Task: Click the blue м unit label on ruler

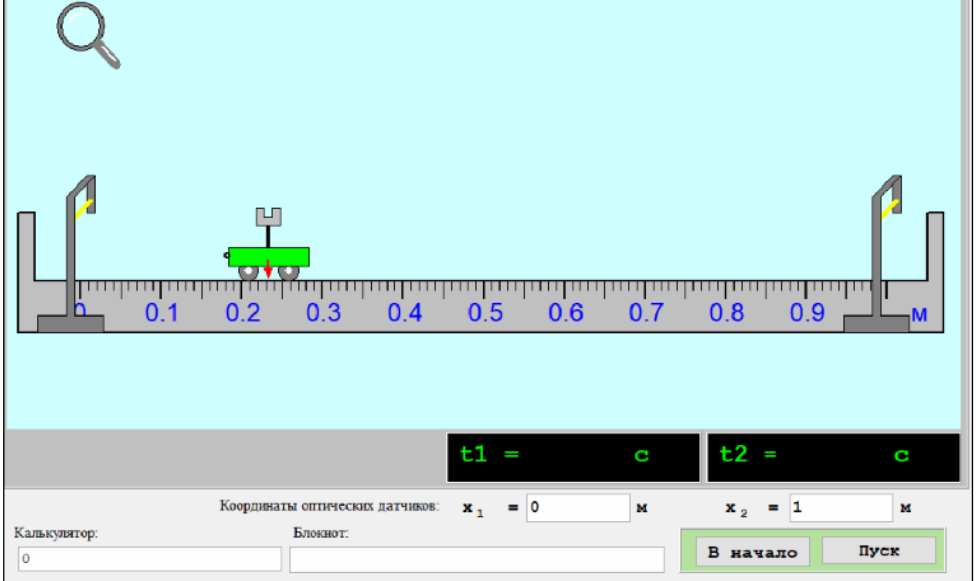Action: tap(919, 315)
